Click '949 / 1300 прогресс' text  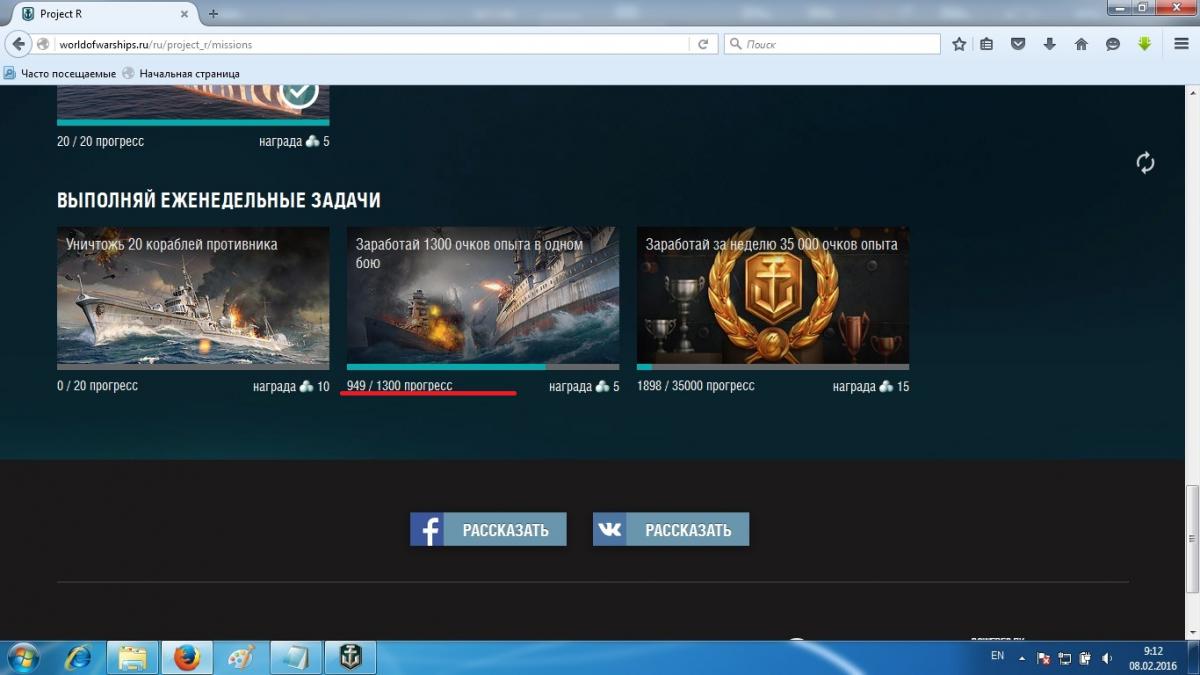[x=399, y=386]
